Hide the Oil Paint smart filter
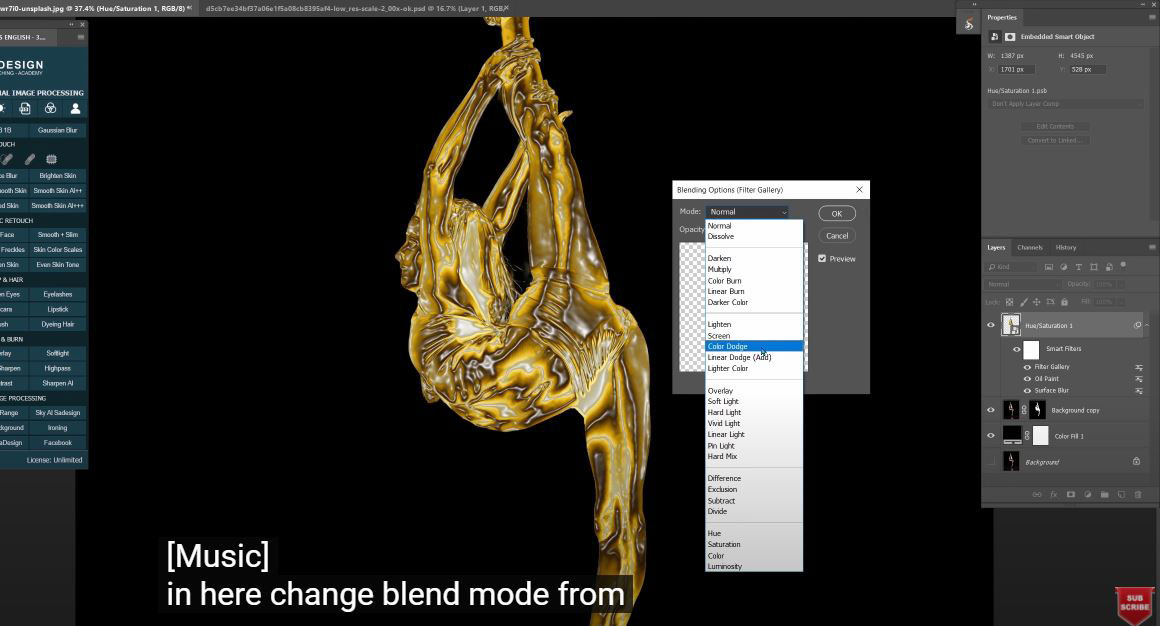 1028,379
